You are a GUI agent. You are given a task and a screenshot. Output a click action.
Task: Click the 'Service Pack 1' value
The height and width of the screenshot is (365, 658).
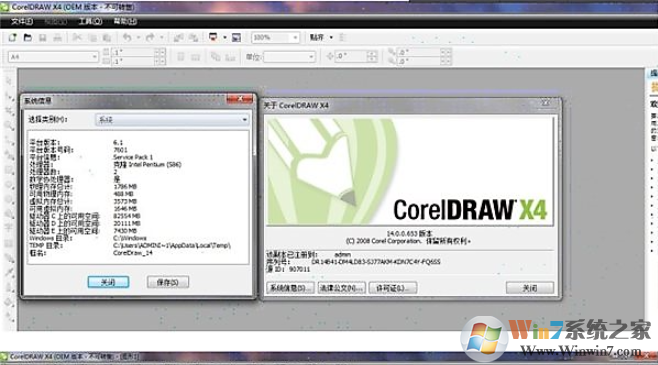point(133,157)
